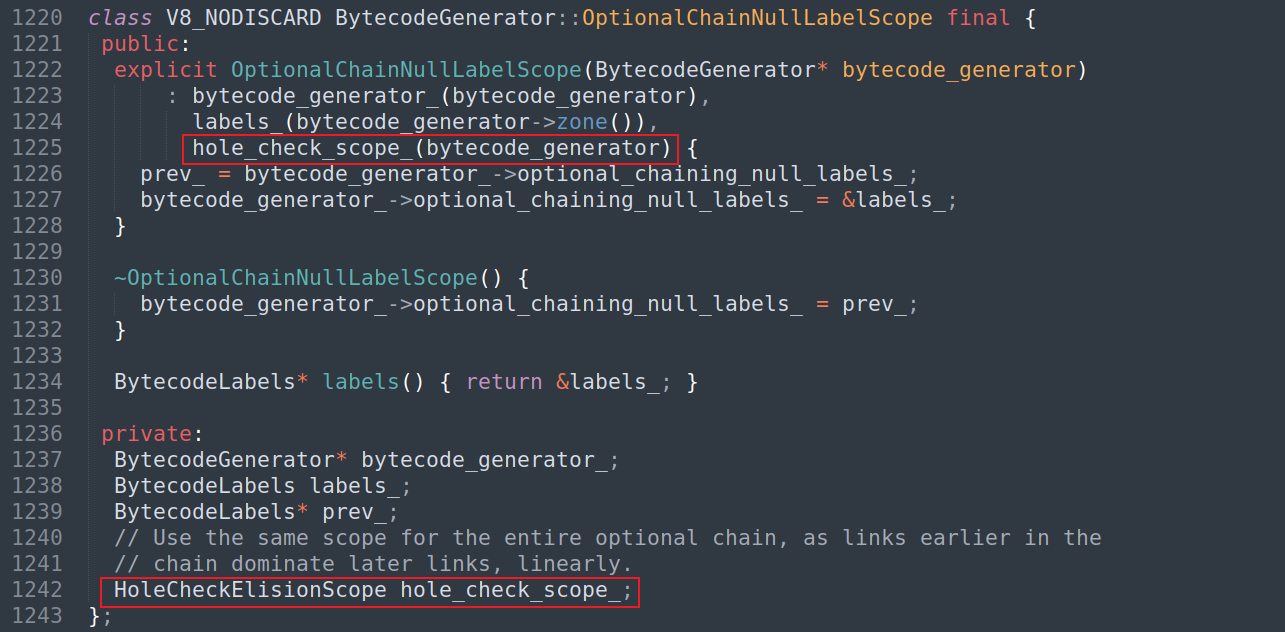Click line number 1242 in the gutter

click(38, 590)
